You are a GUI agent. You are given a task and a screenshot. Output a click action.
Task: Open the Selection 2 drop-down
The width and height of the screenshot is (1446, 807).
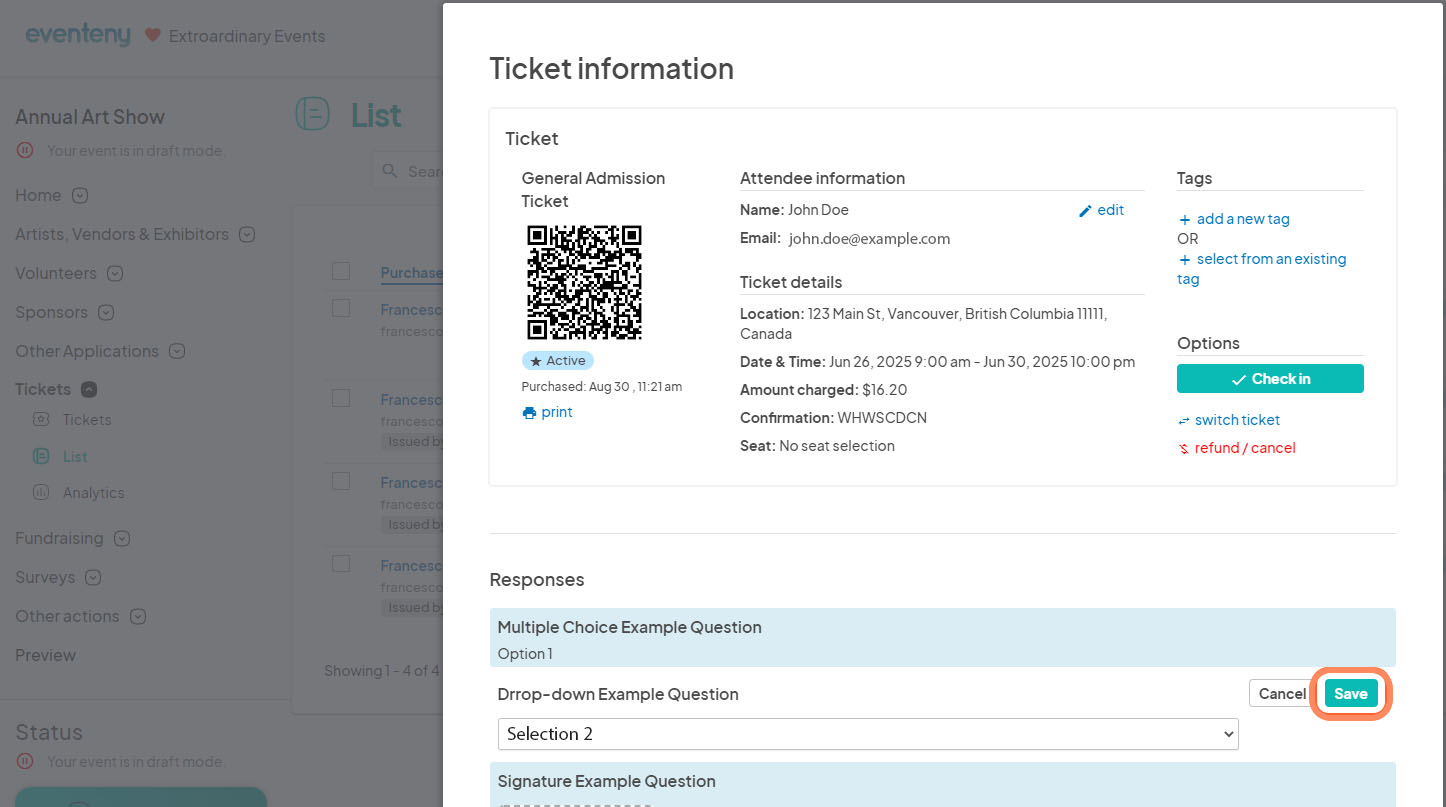tap(867, 734)
